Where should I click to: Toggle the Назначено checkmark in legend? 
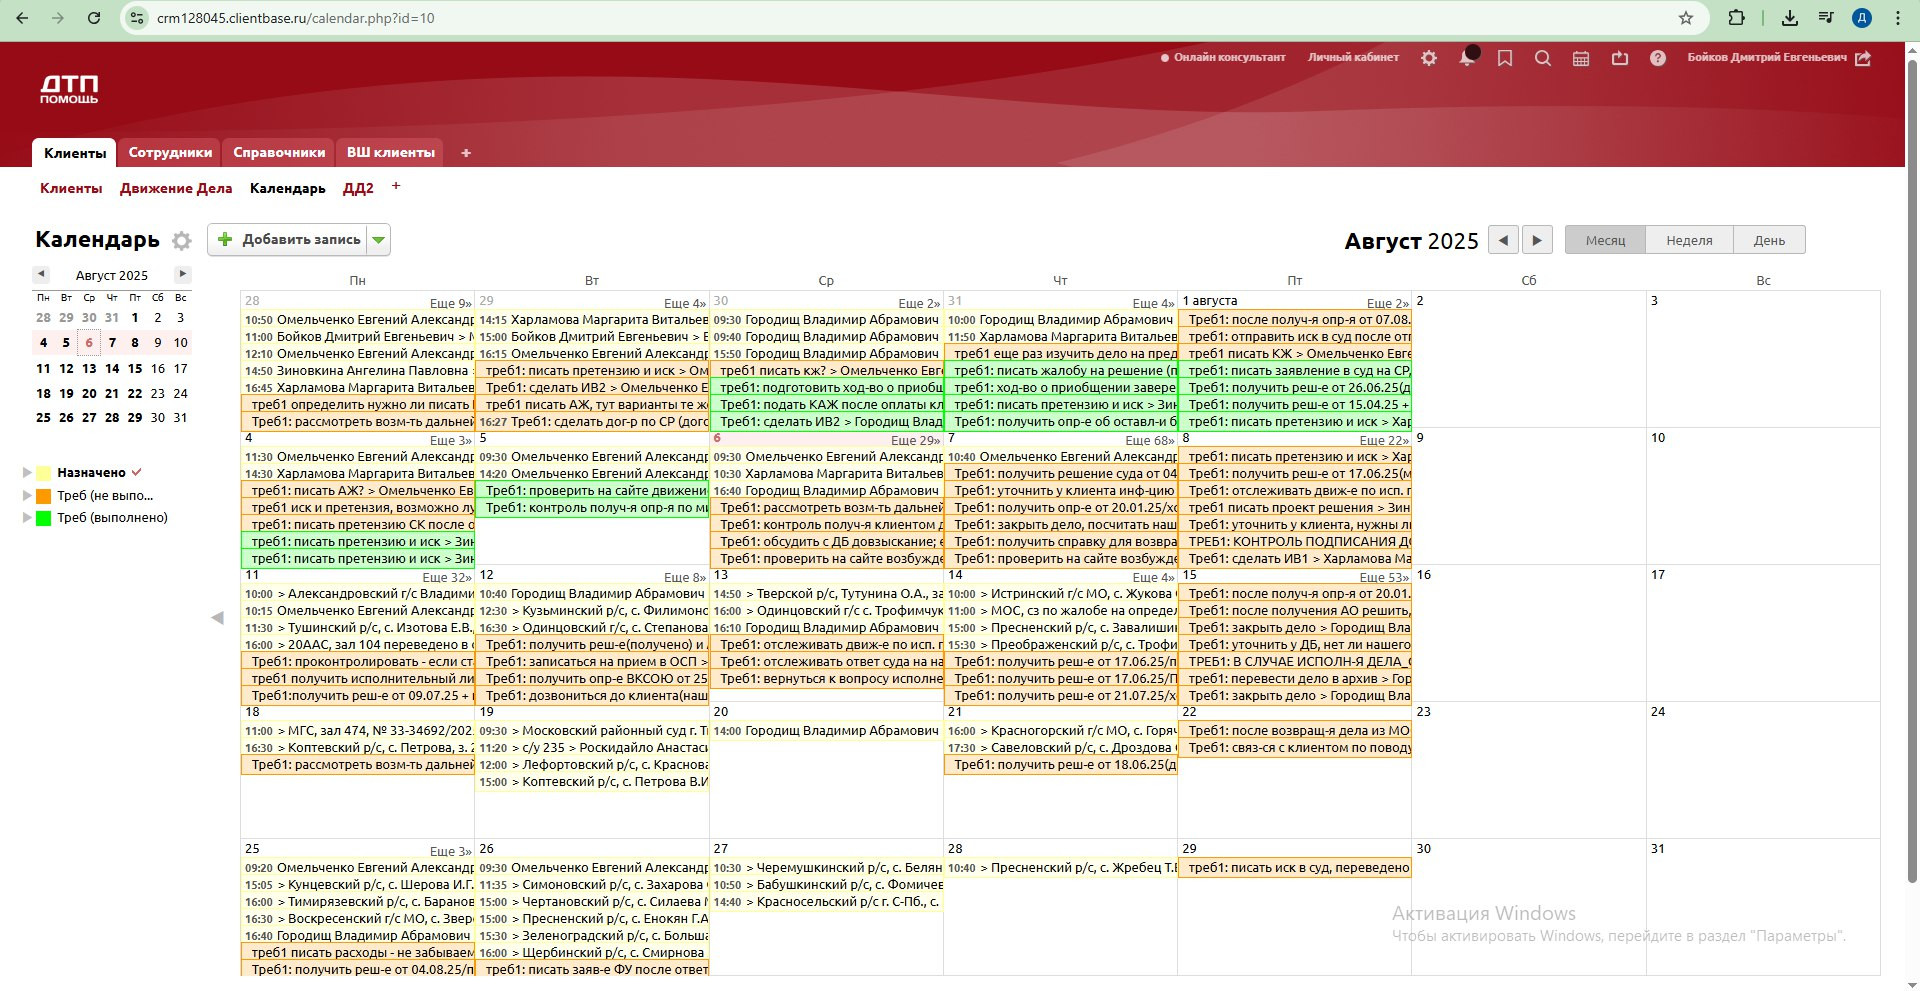[137, 472]
